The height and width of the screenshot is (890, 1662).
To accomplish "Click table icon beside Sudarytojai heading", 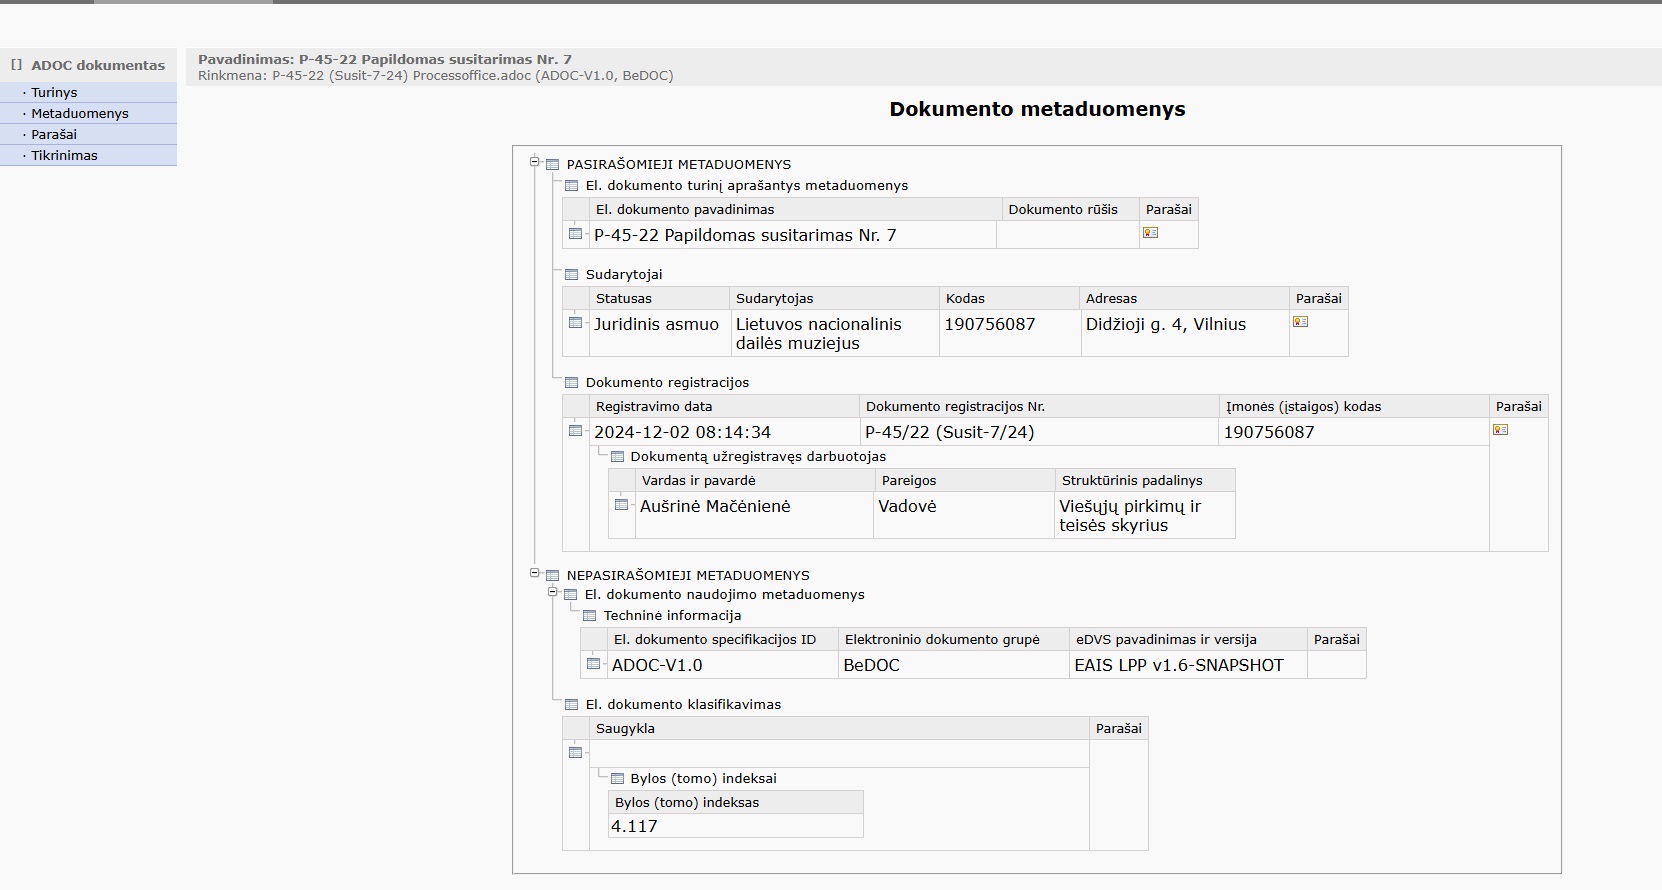I will [x=571, y=275].
